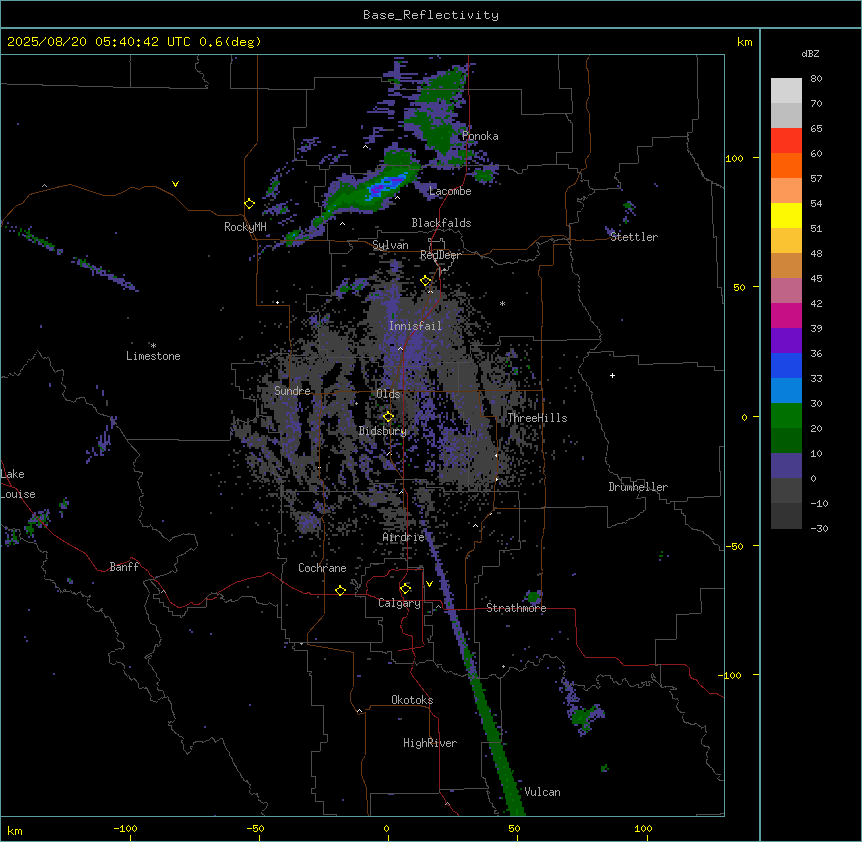The image size is (862, 842).
Task: Click the HighRiver city label
Action: (x=430, y=743)
